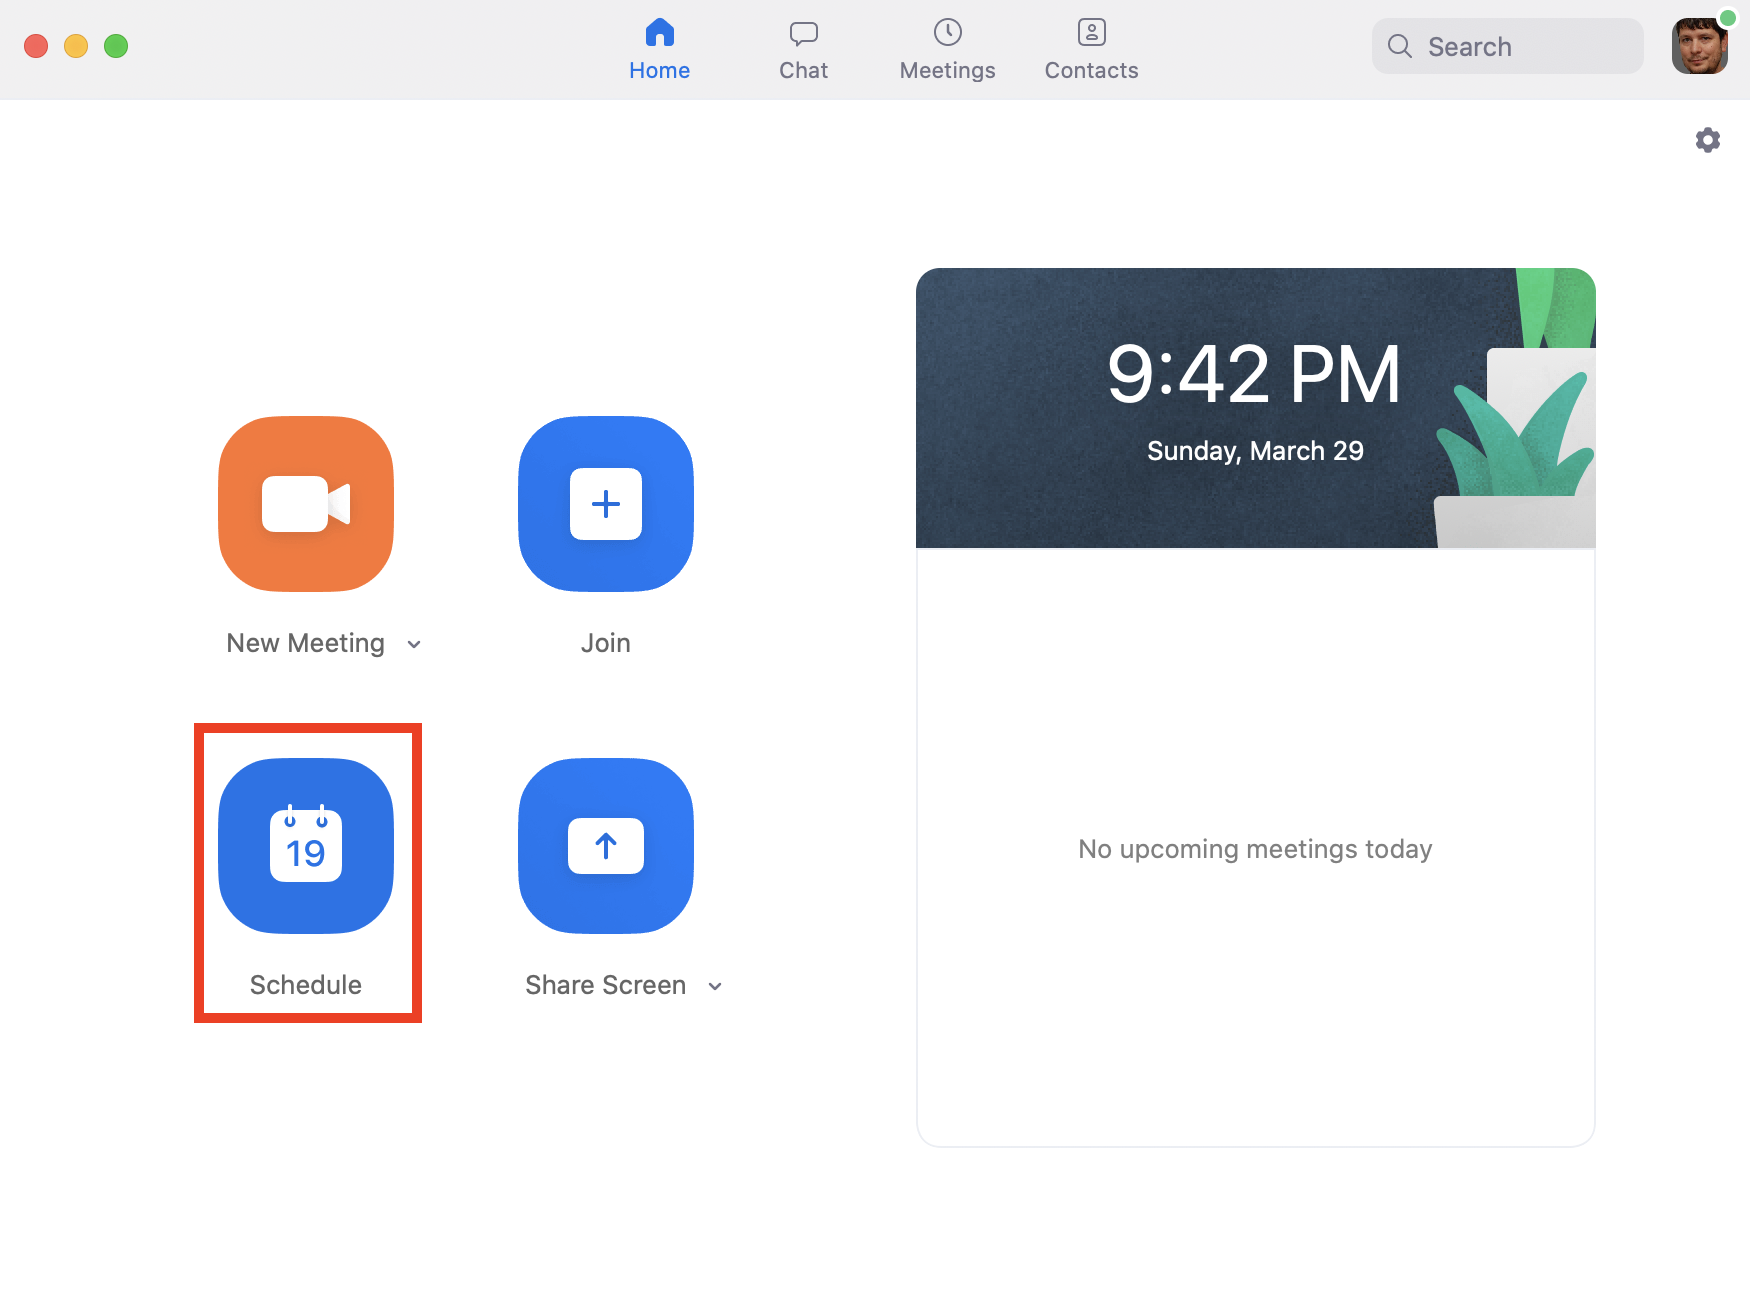1750x1310 pixels.
Task: Click the red close window button
Action: click(36, 46)
